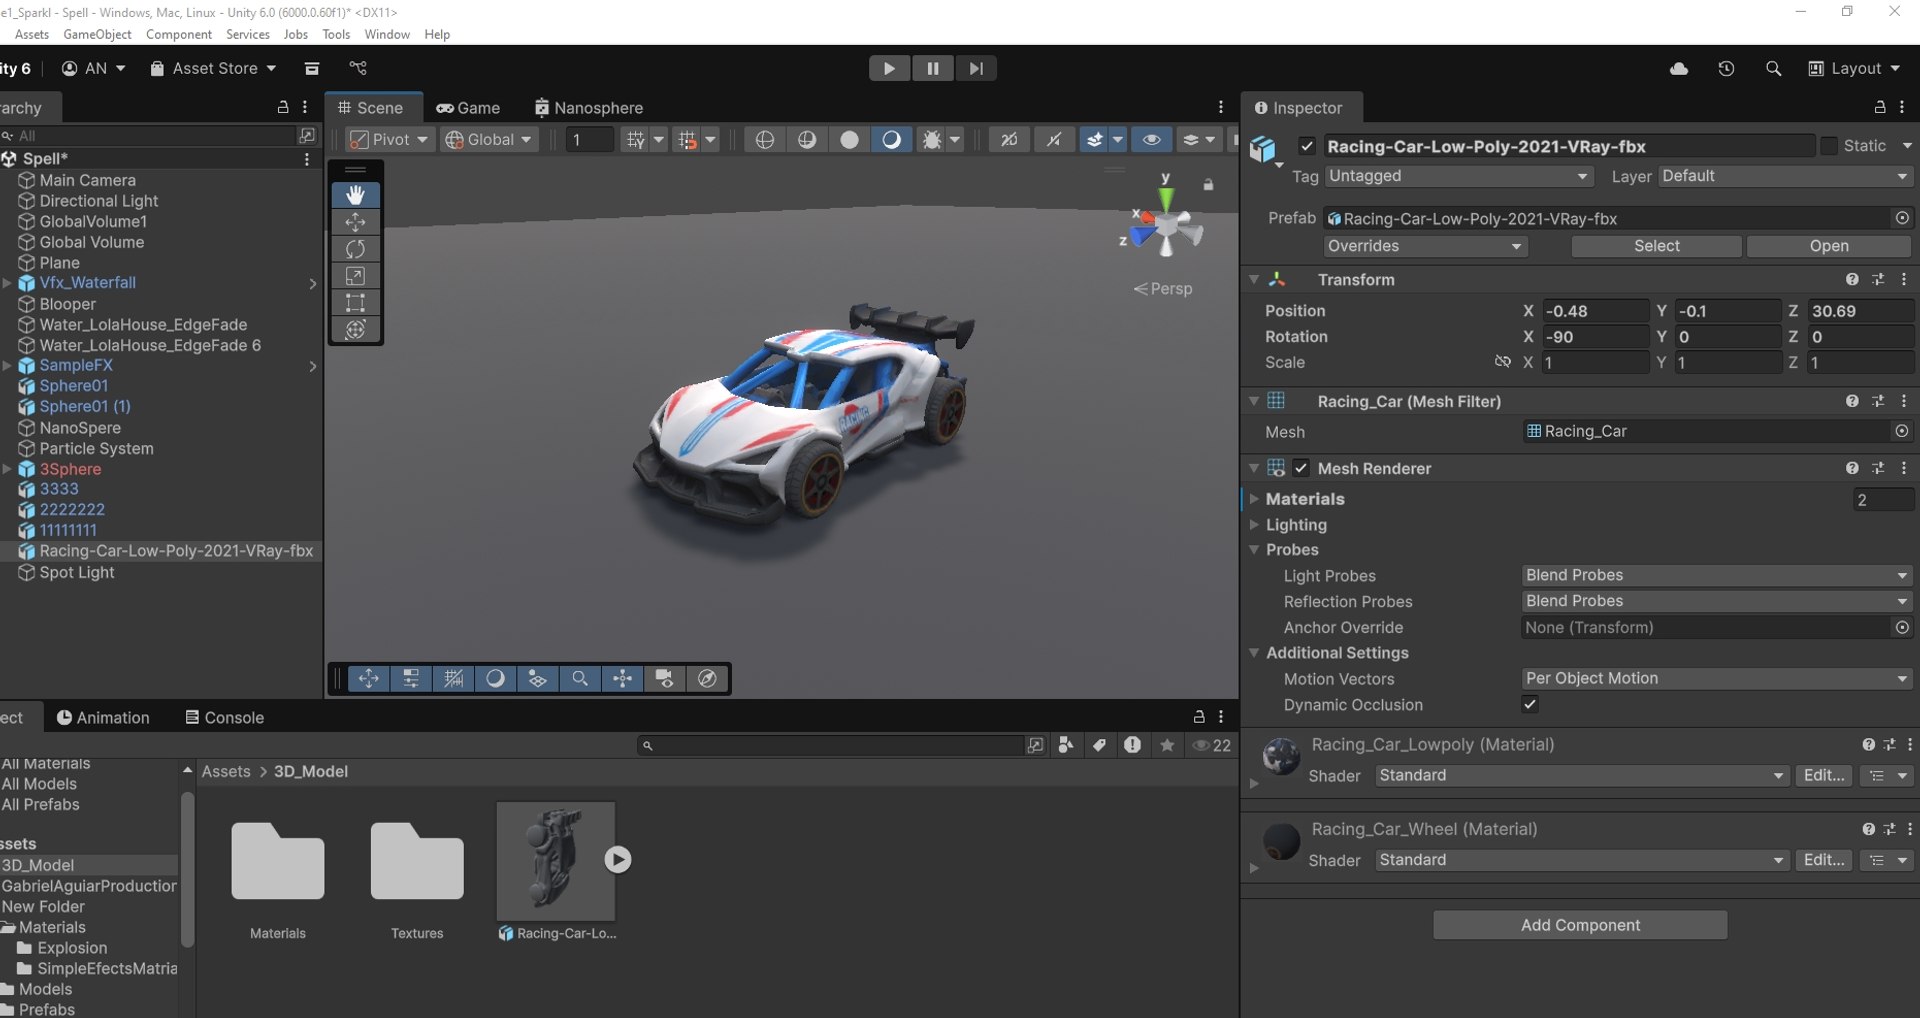Click the prefab Select button
The width and height of the screenshot is (1920, 1018).
coord(1657,246)
